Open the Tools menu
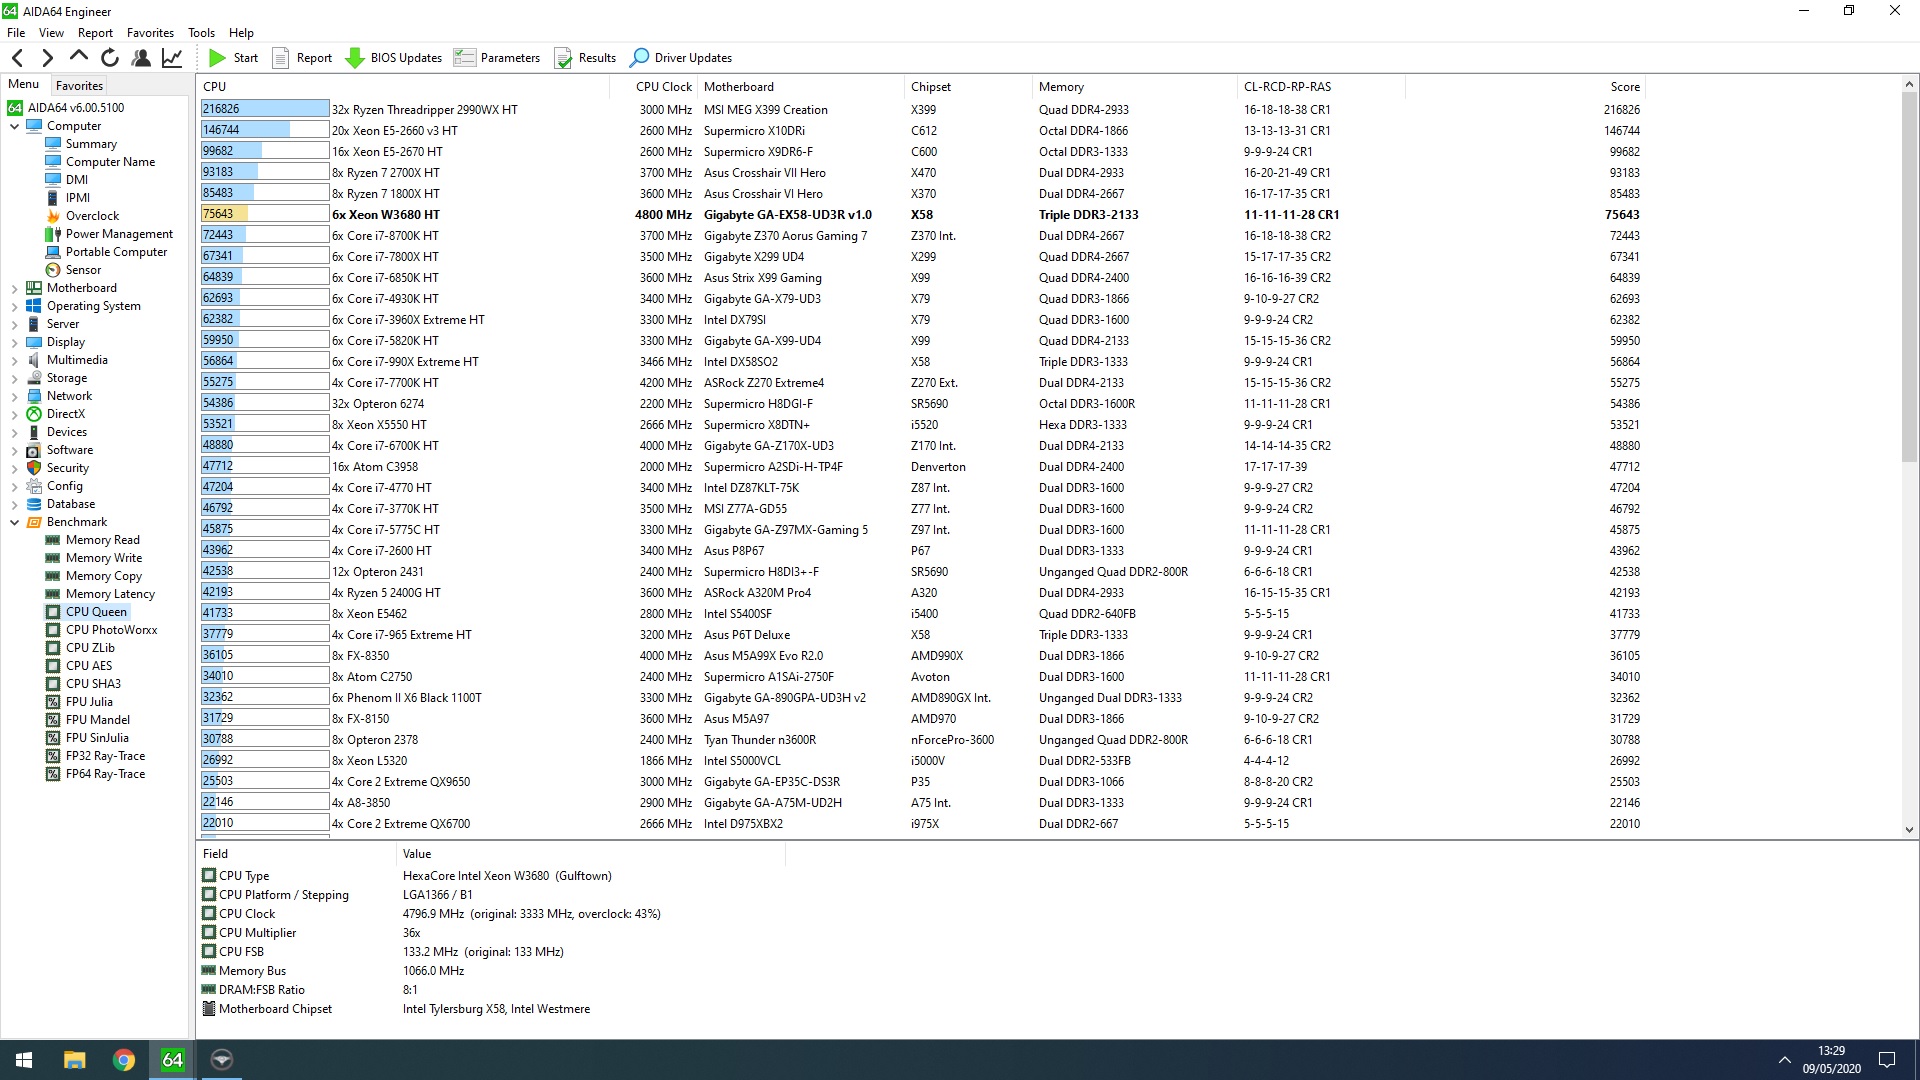 tap(201, 33)
